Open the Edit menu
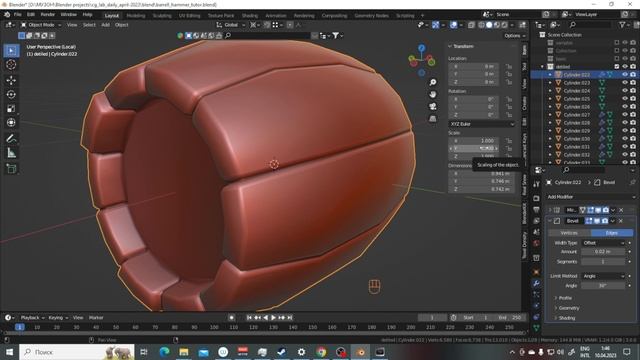Screen dimensions: 640x360 [31, 15]
